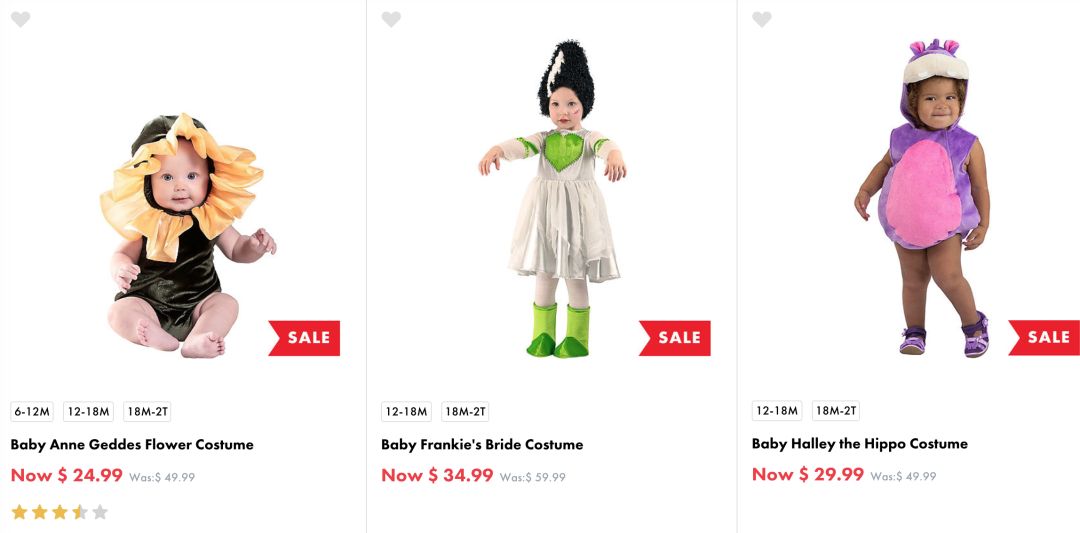Viewport: 1080px width, 533px height.
Task: Select 12-18M size for Frankie's Bride
Action: [405, 412]
